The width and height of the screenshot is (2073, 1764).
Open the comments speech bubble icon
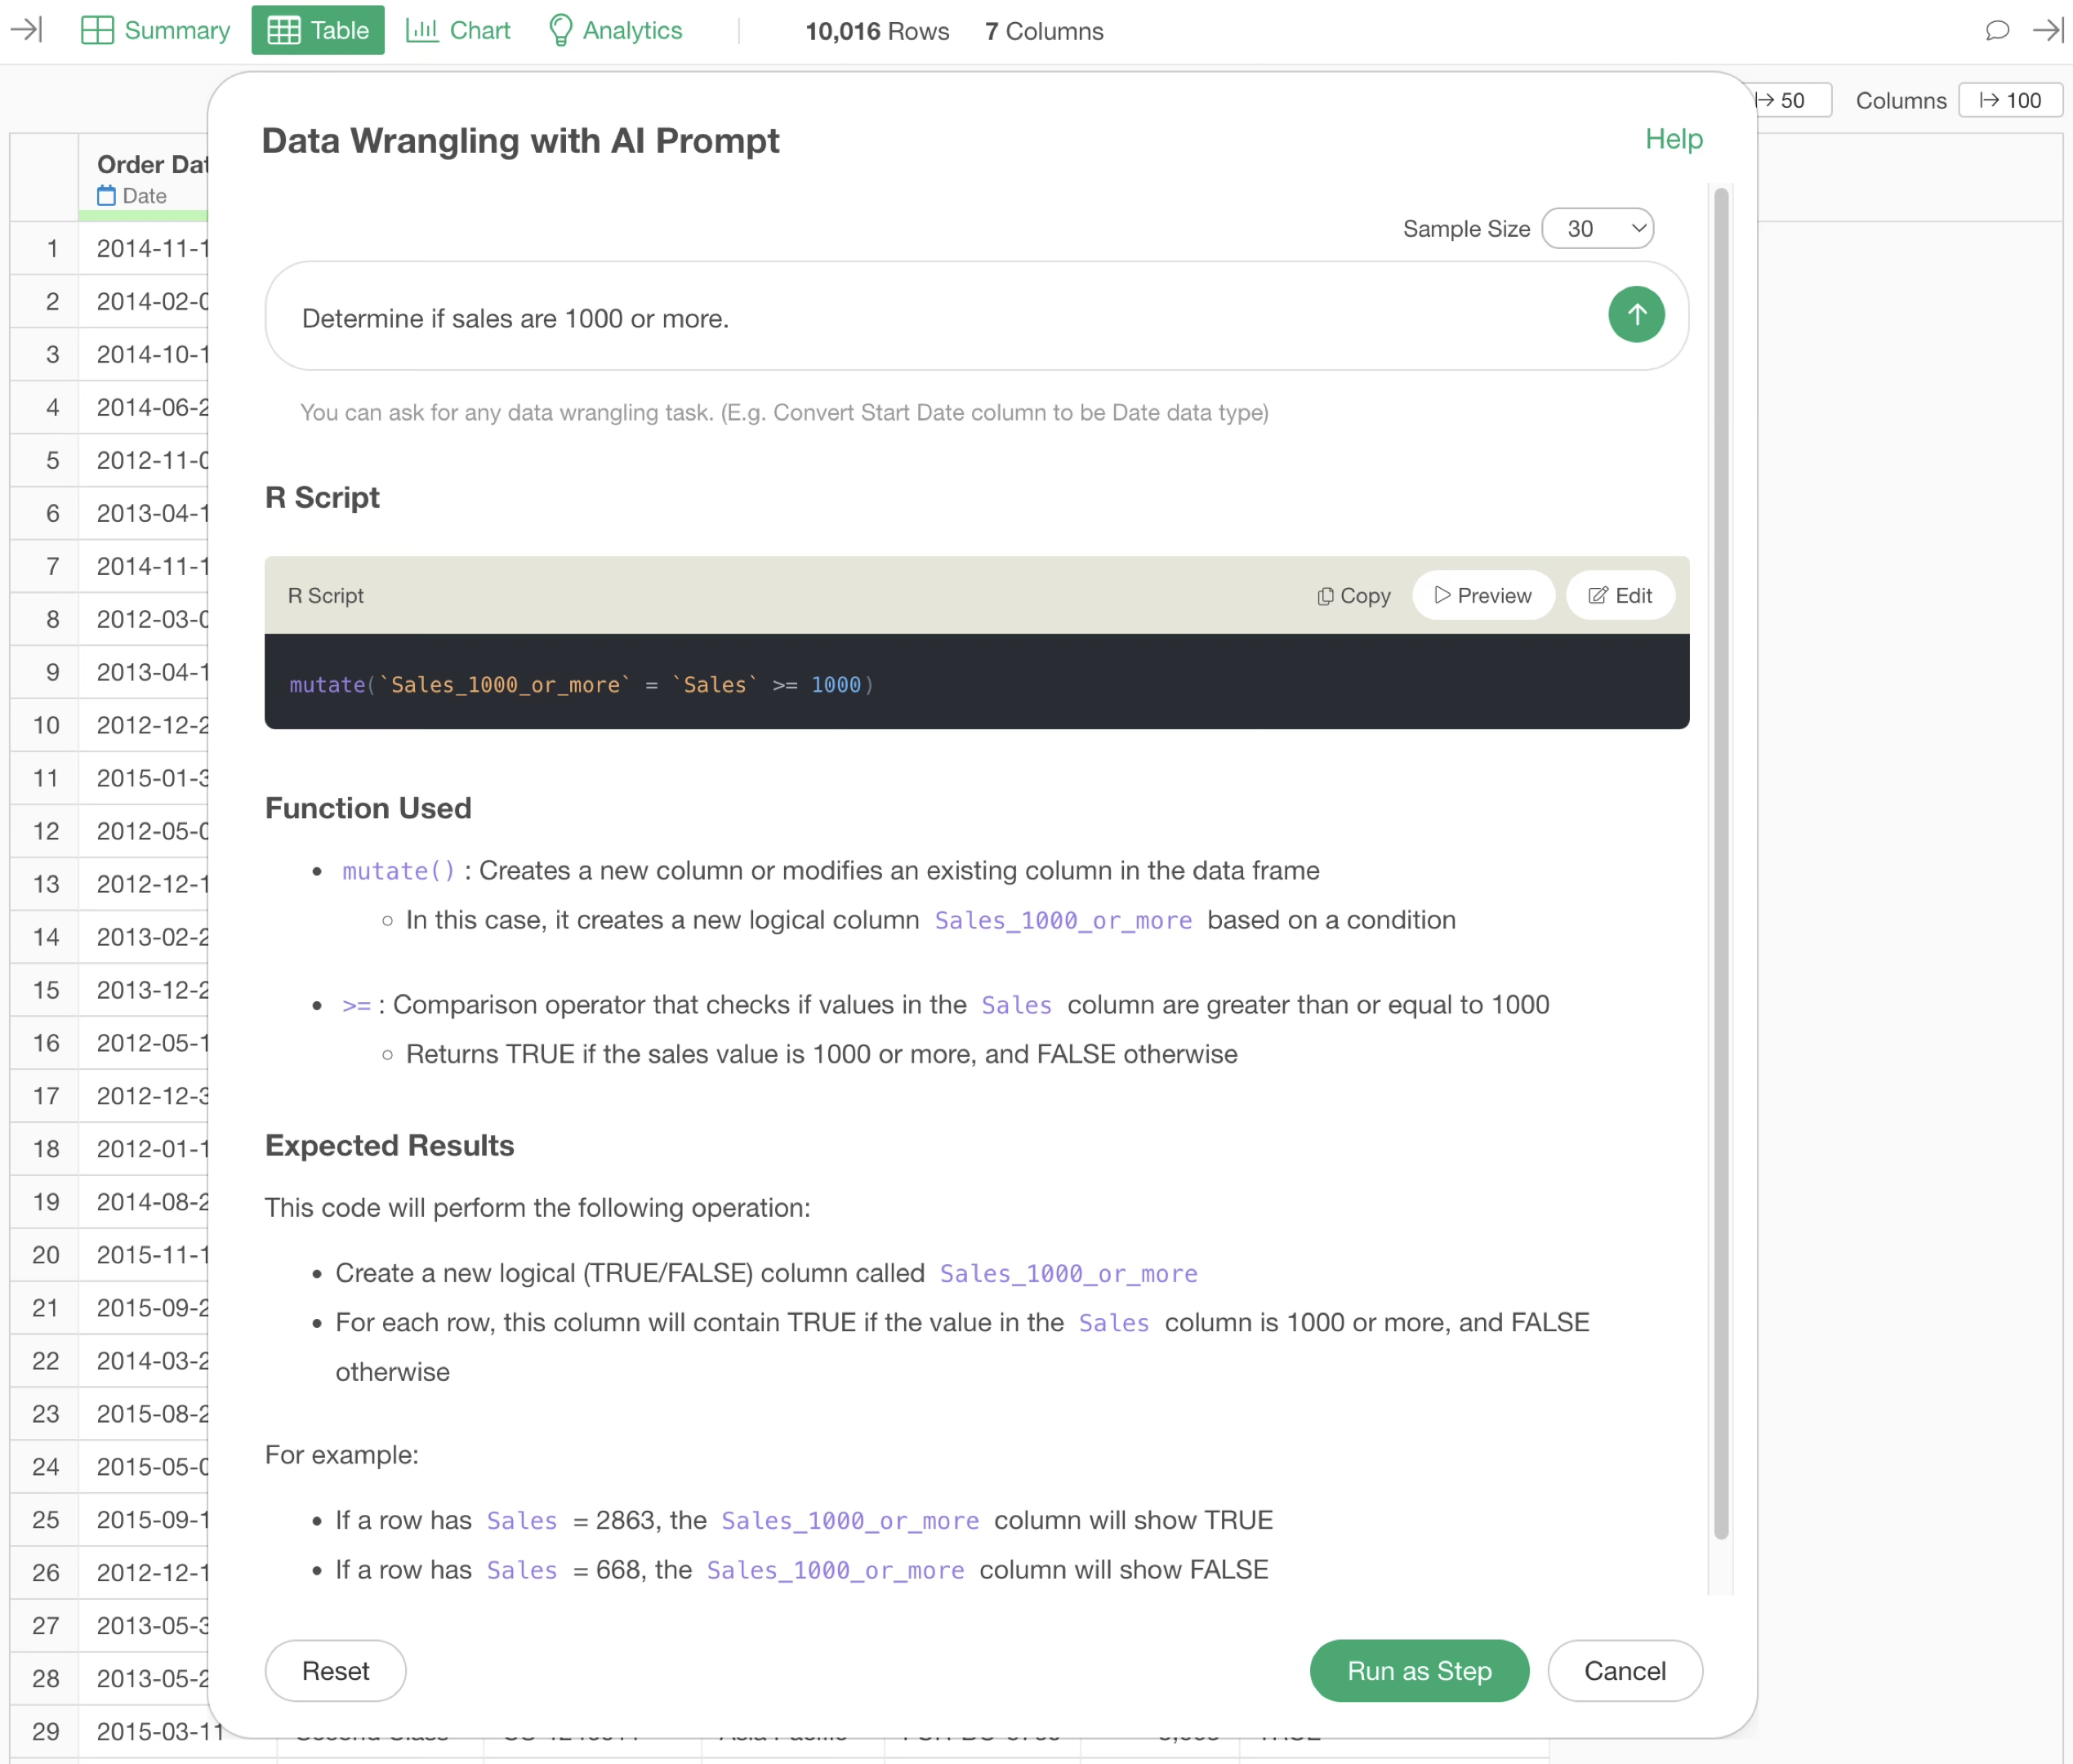pyautogui.click(x=1996, y=30)
